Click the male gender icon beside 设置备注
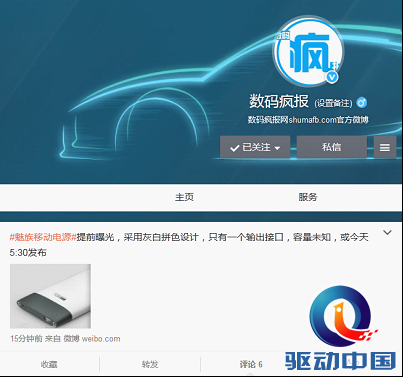The image size is (403, 377). tap(362, 103)
